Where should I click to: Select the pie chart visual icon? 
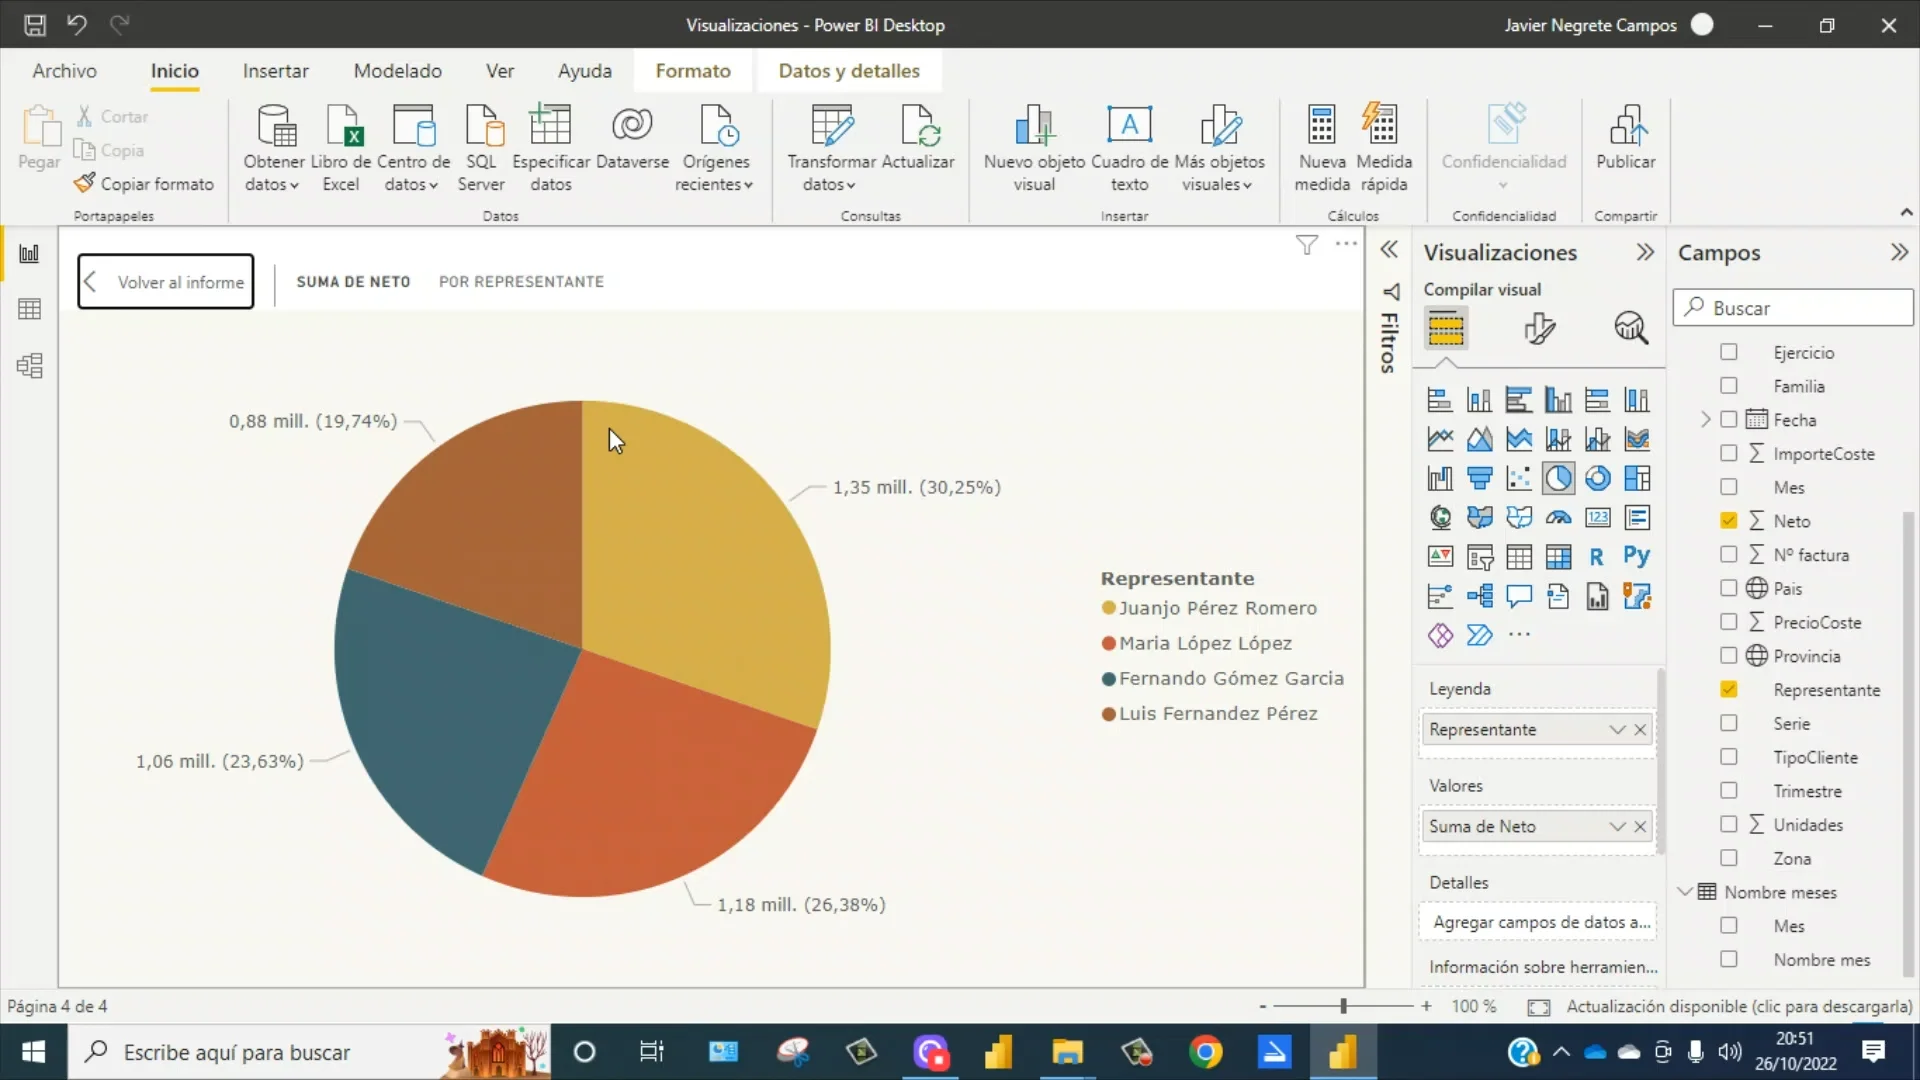pyautogui.click(x=1559, y=478)
